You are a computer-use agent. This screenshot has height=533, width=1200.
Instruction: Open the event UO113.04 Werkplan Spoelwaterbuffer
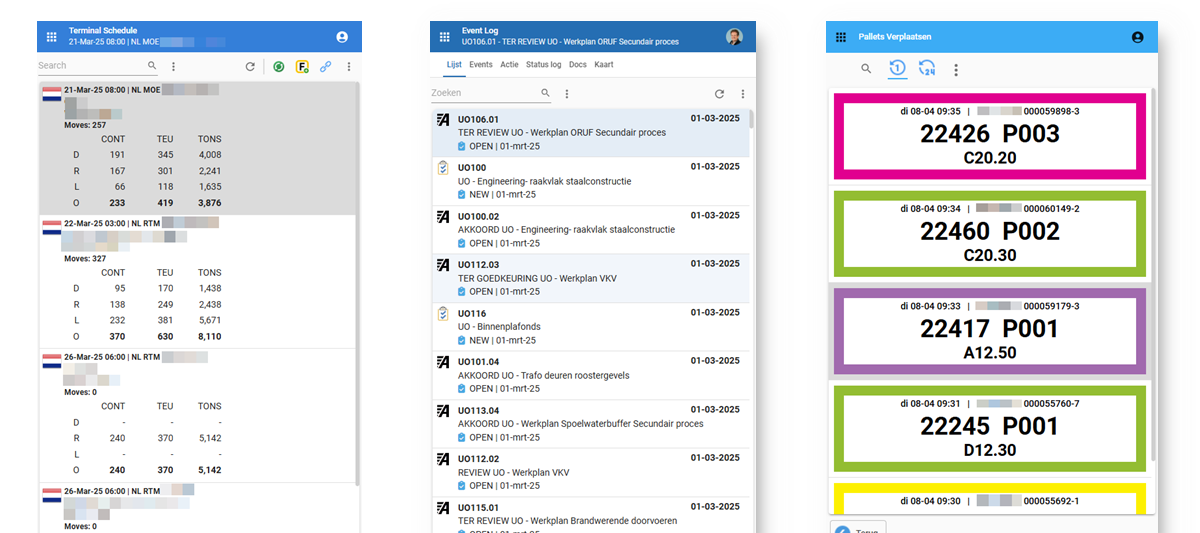pos(590,424)
